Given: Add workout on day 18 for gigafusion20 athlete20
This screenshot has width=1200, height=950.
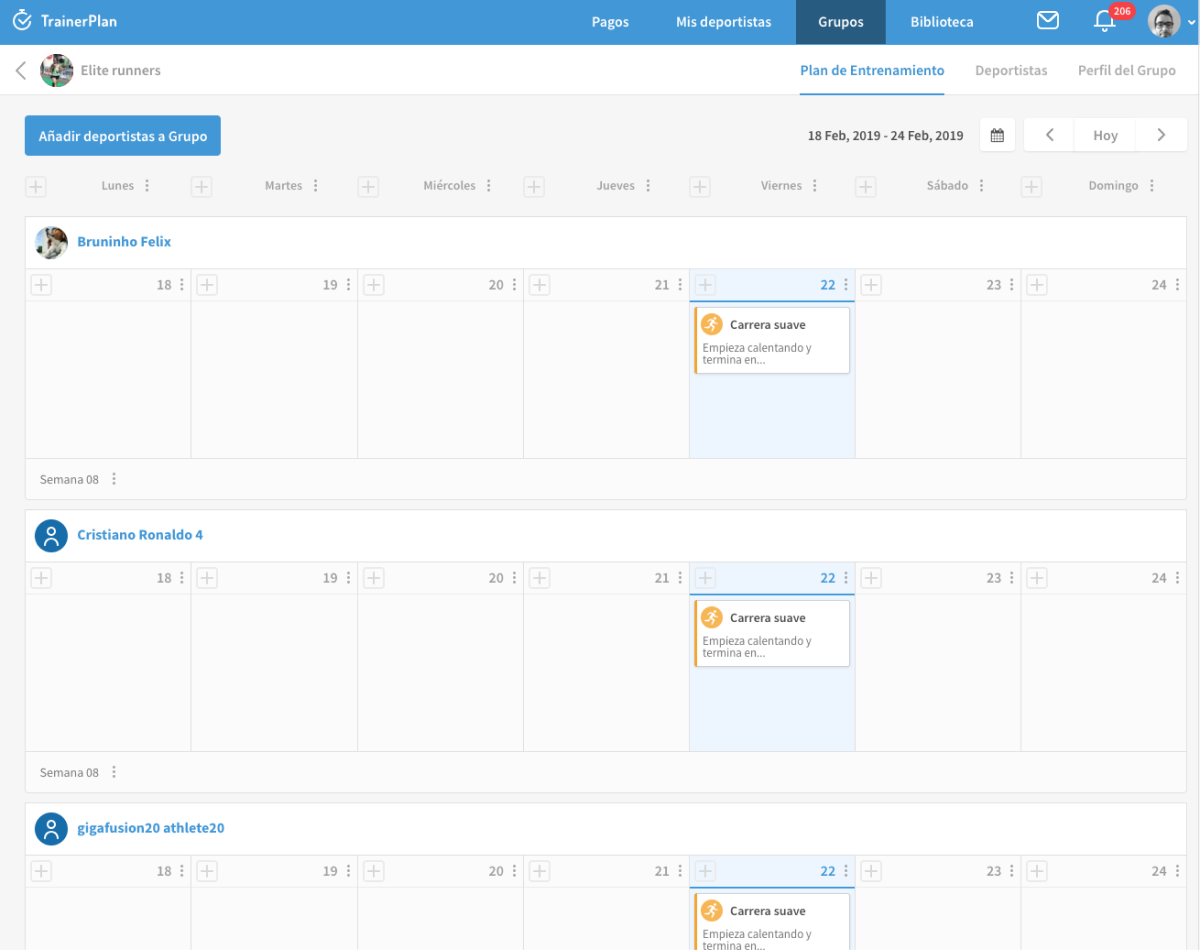Looking at the screenshot, I should coord(41,871).
